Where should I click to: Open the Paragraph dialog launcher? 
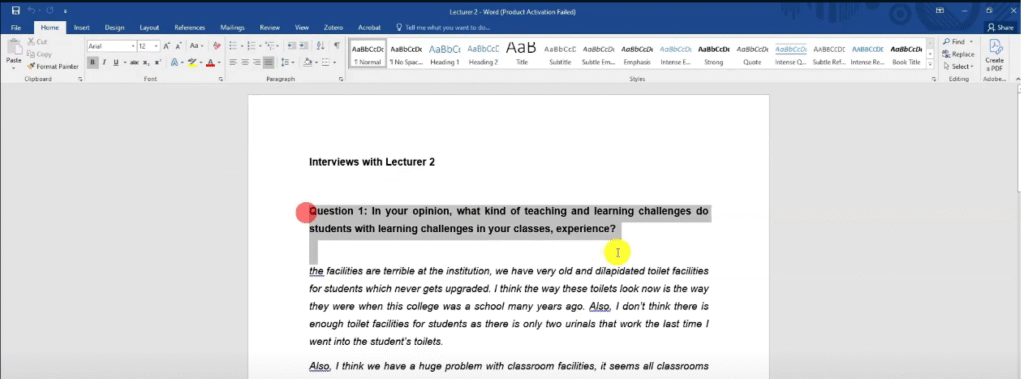(x=342, y=79)
